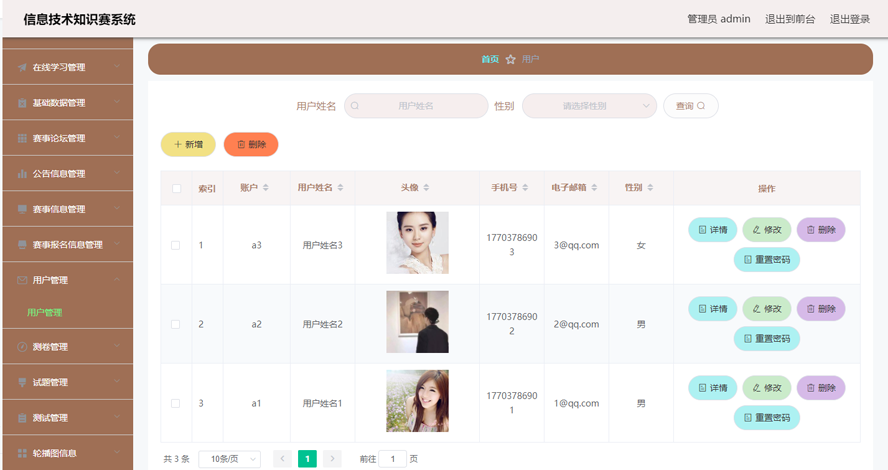Viewport: 888px width, 470px height.
Task: Click the page jump number input
Action: click(392, 459)
